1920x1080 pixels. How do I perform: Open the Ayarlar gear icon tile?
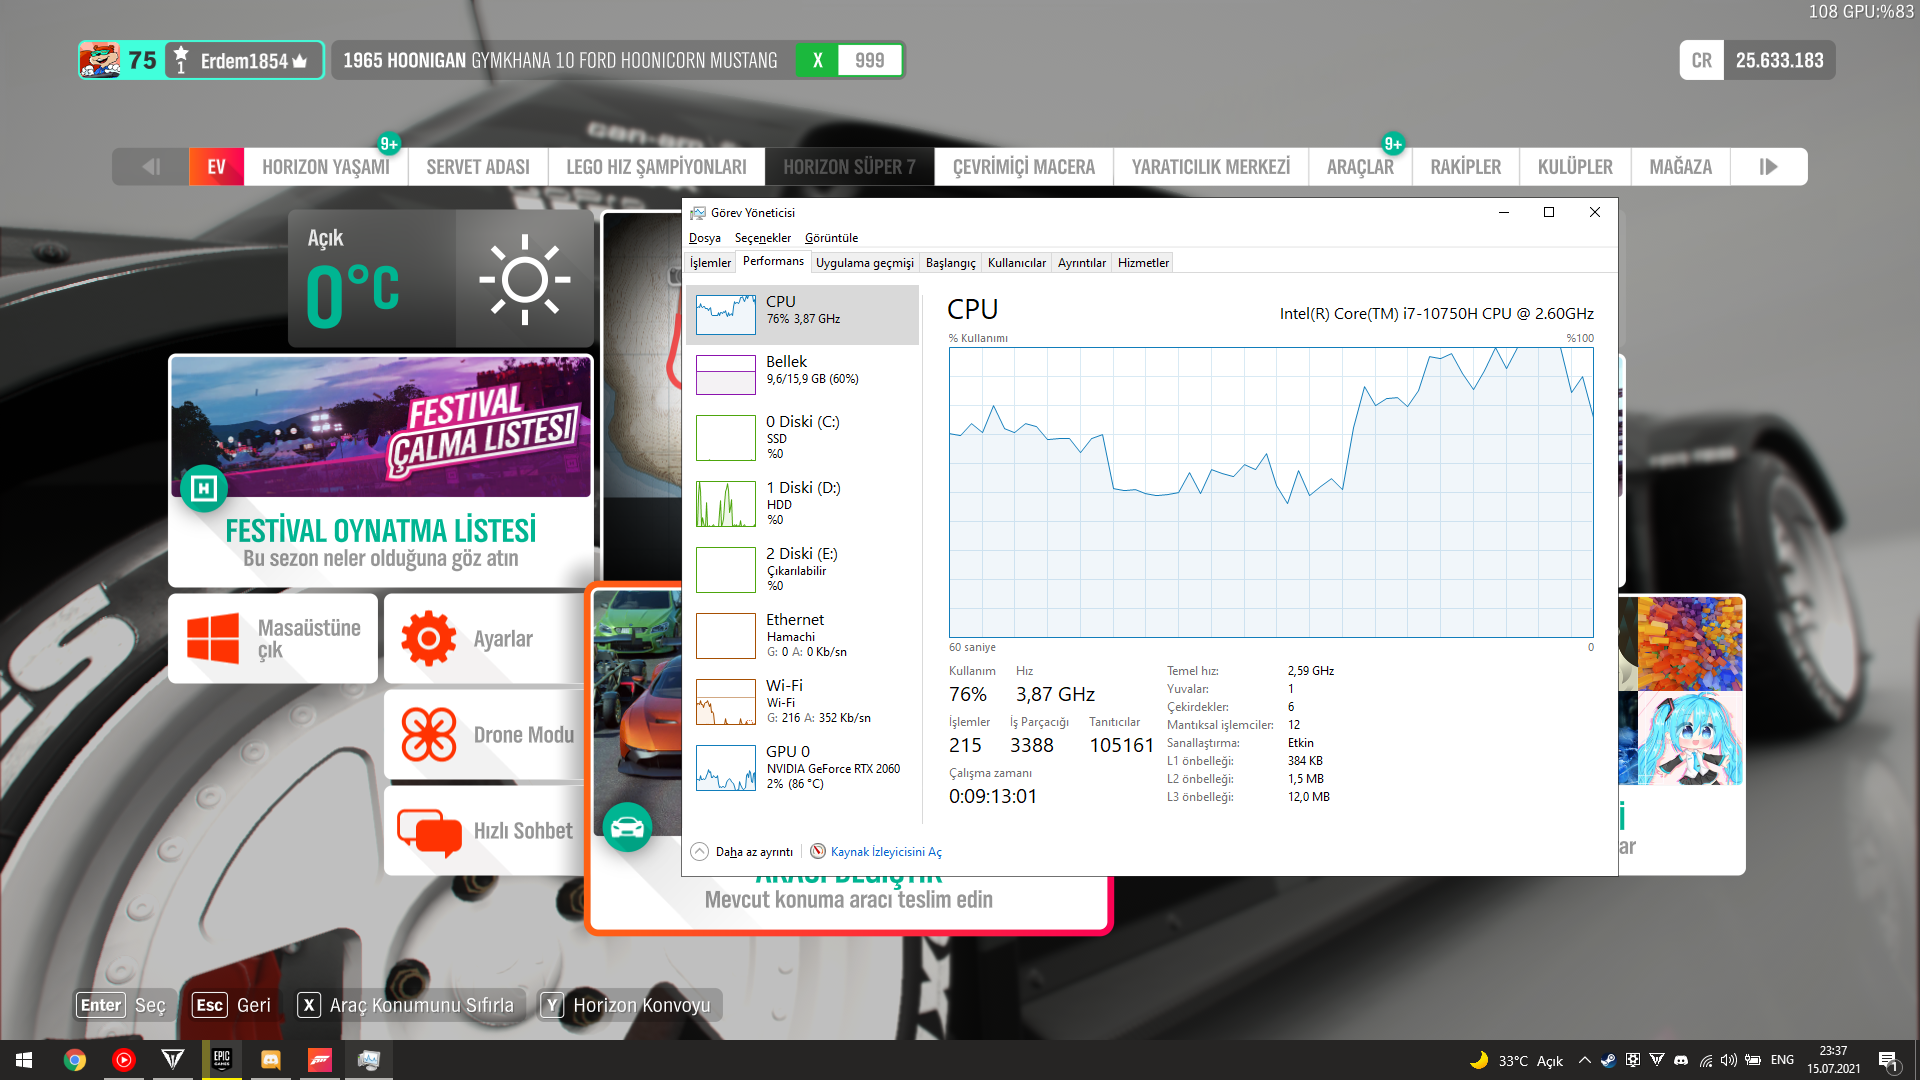[429, 638]
